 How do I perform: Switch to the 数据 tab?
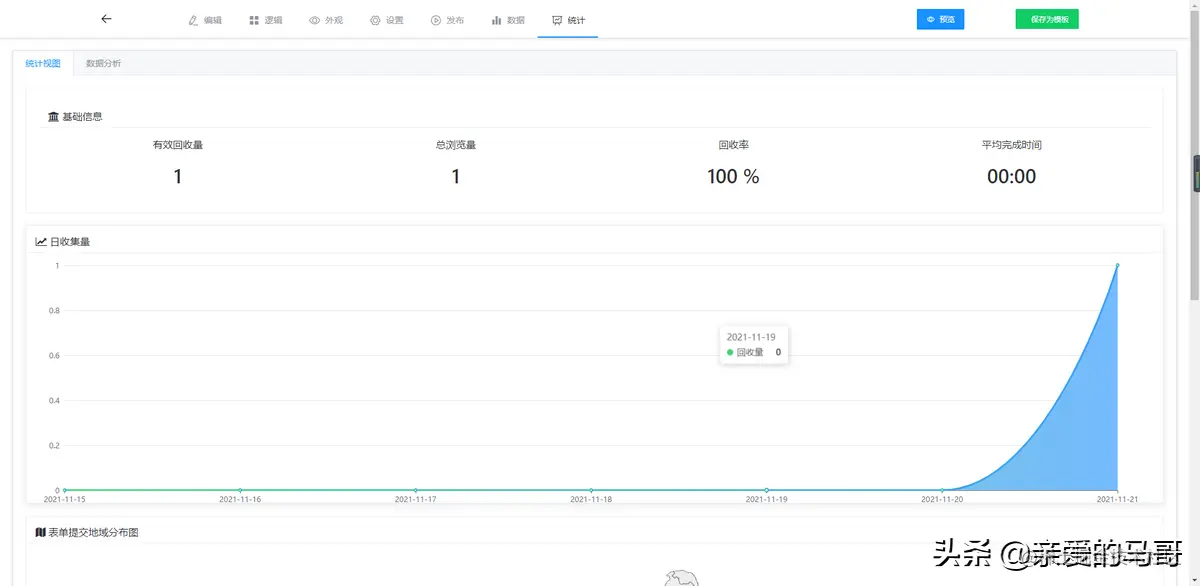click(508, 20)
